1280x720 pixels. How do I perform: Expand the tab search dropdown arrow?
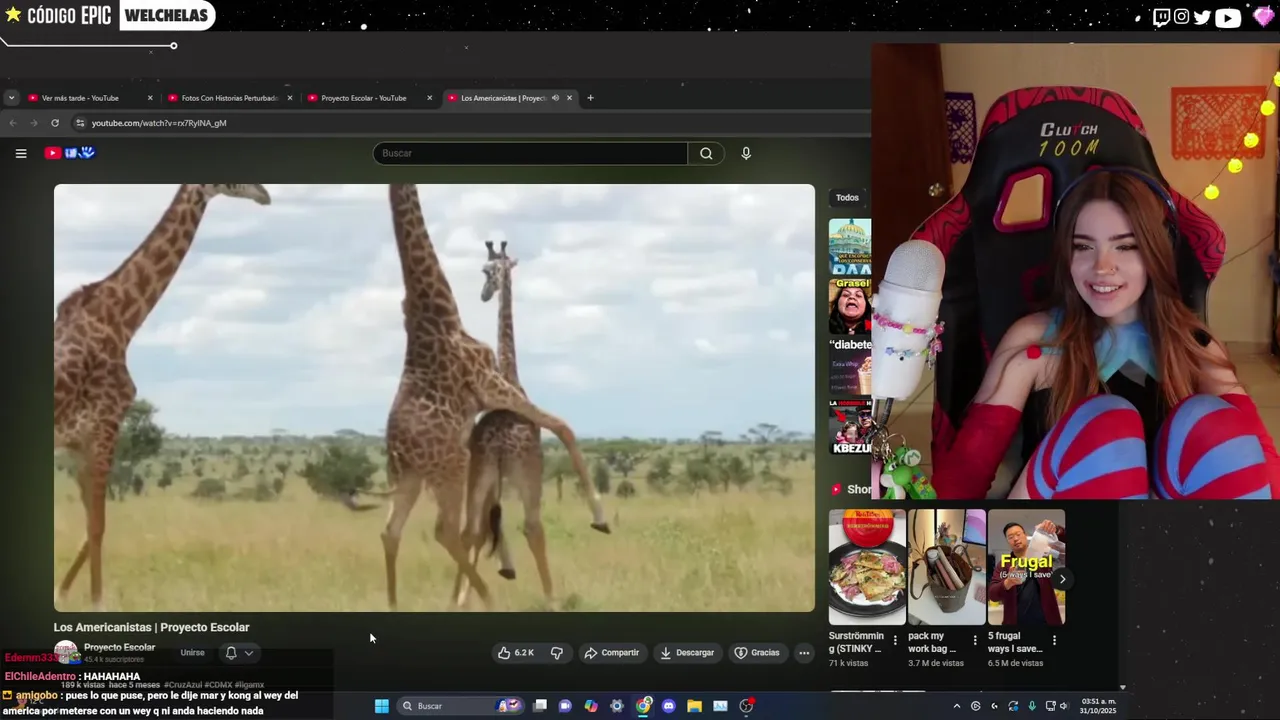click(x=10, y=98)
